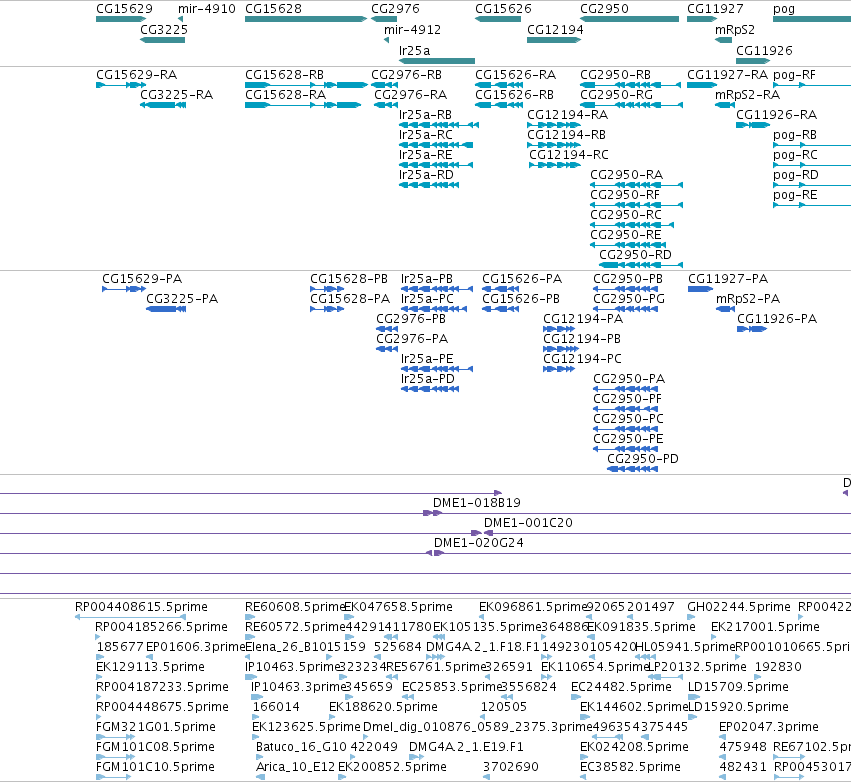Select the mir-4910 gene label
The width and height of the screenshot is (851, 782).
click(x=207, y=9)
